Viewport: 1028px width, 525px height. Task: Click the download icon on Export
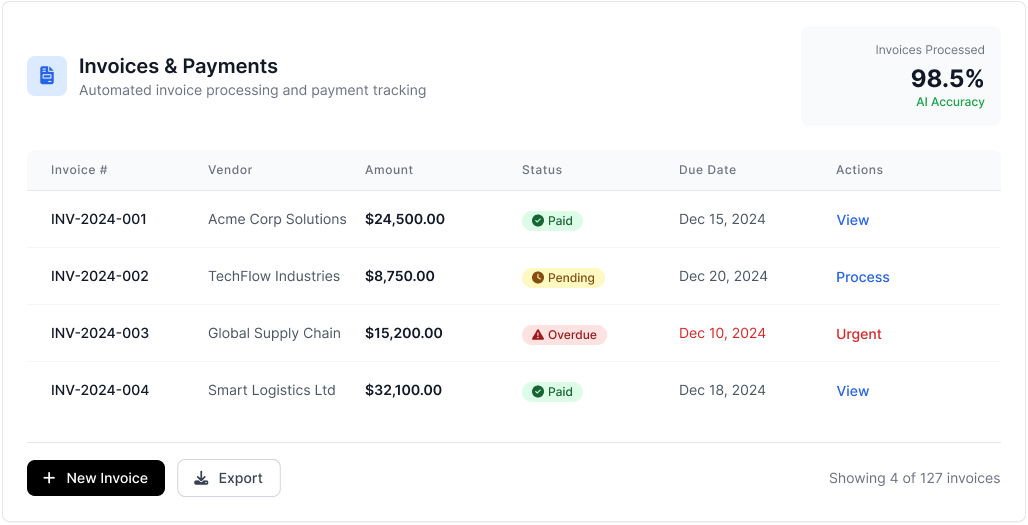point(201,479)
